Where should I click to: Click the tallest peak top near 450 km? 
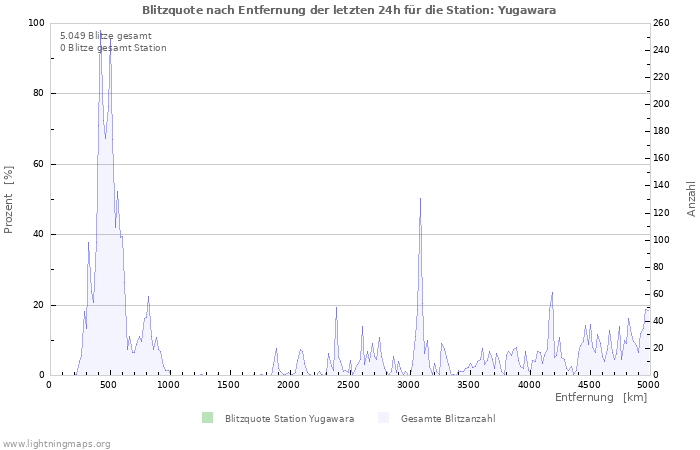(100, 32)
